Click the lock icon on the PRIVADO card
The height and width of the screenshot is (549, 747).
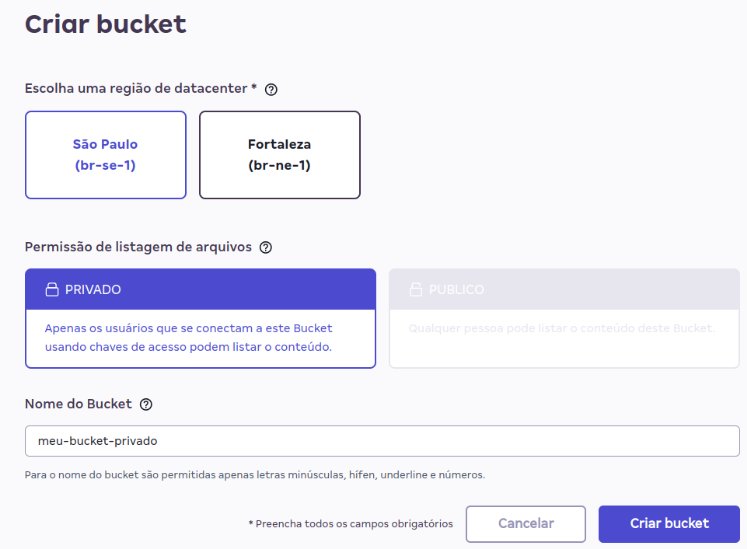click(52, 290)
